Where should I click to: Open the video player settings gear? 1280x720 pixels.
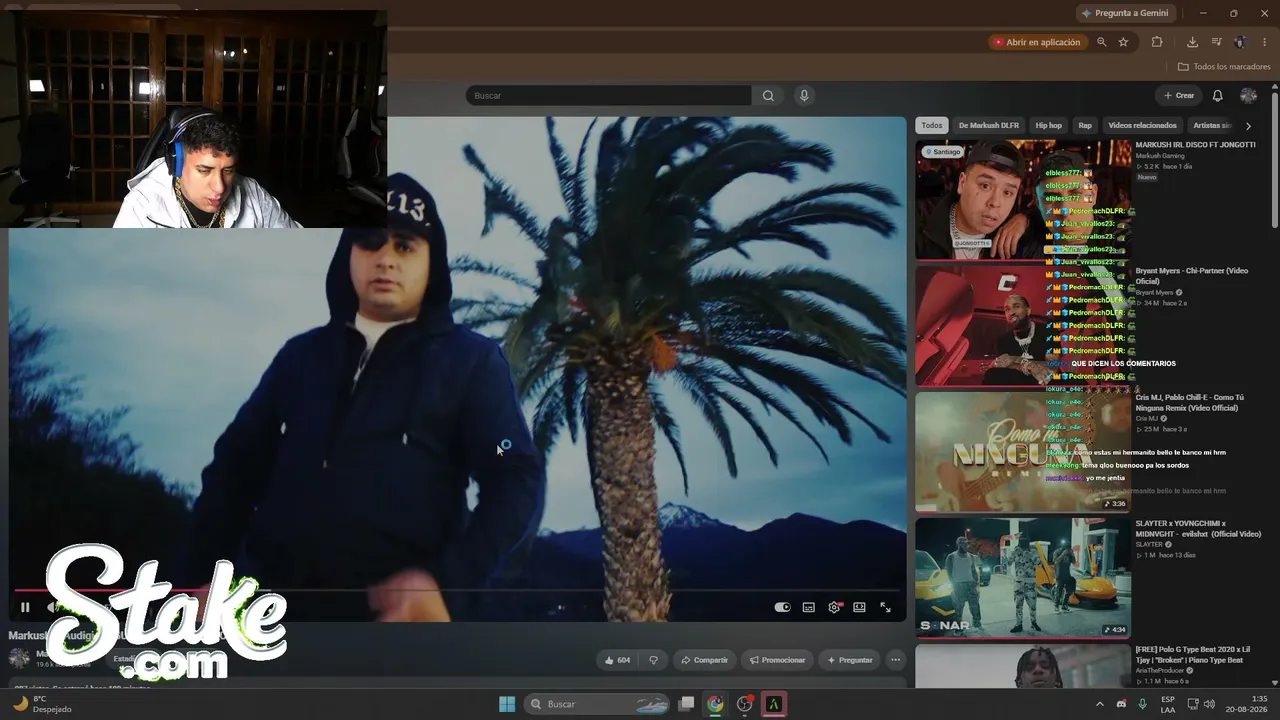pyautogui.click(x=834, y=607)
